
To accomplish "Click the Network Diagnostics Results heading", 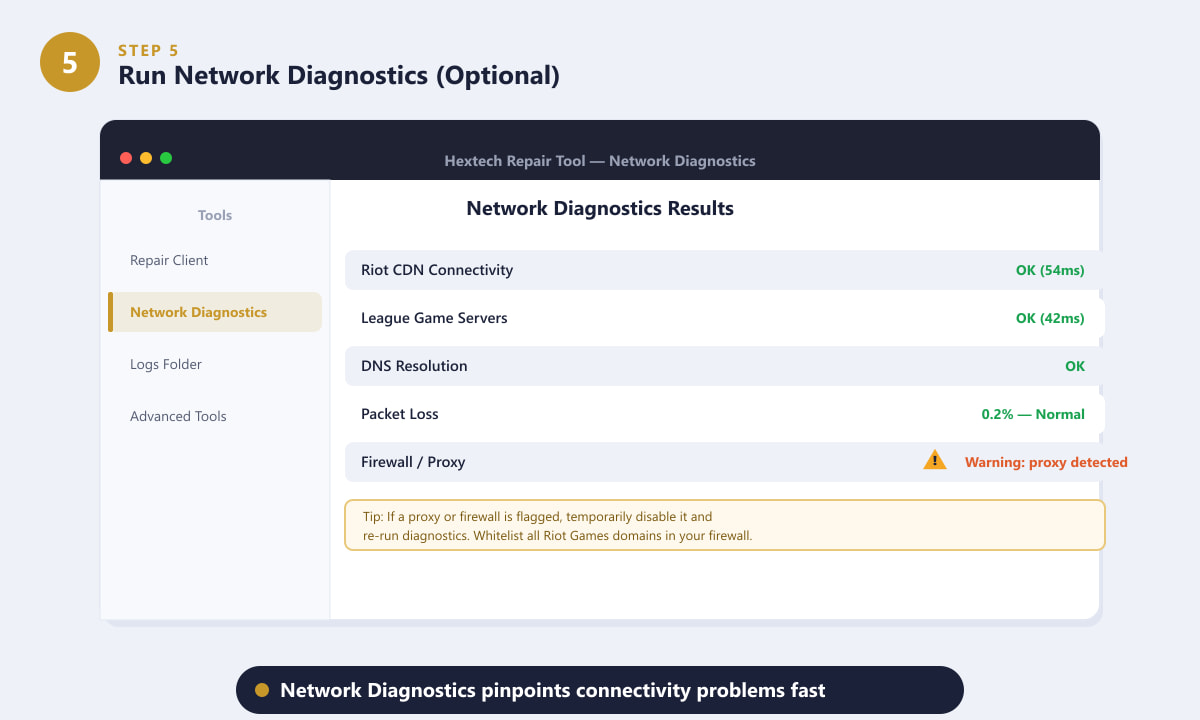I will [600, 209].
